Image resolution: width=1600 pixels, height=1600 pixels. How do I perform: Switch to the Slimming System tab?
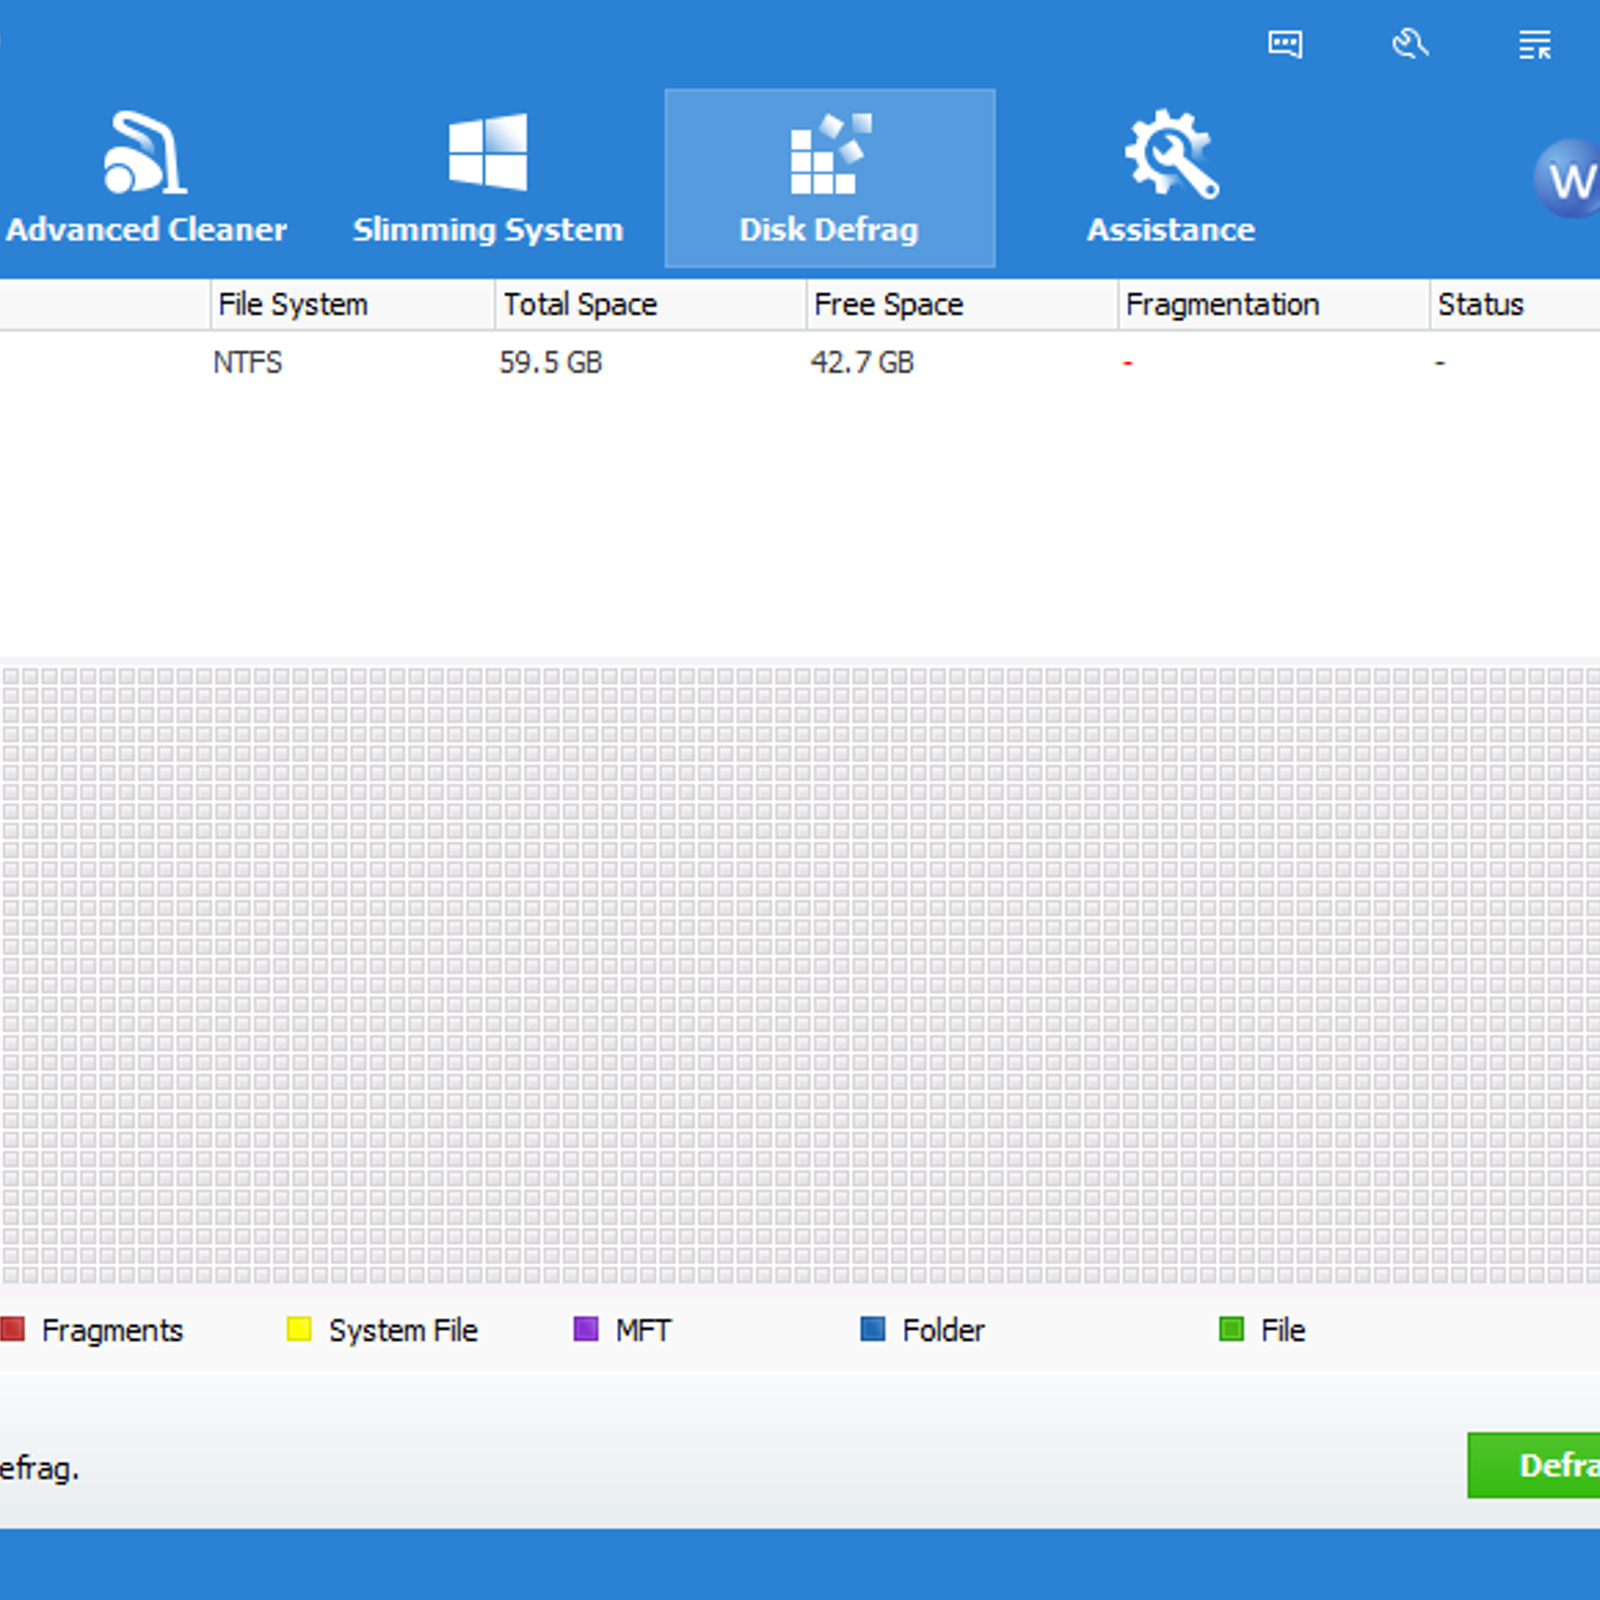point(488,180)
